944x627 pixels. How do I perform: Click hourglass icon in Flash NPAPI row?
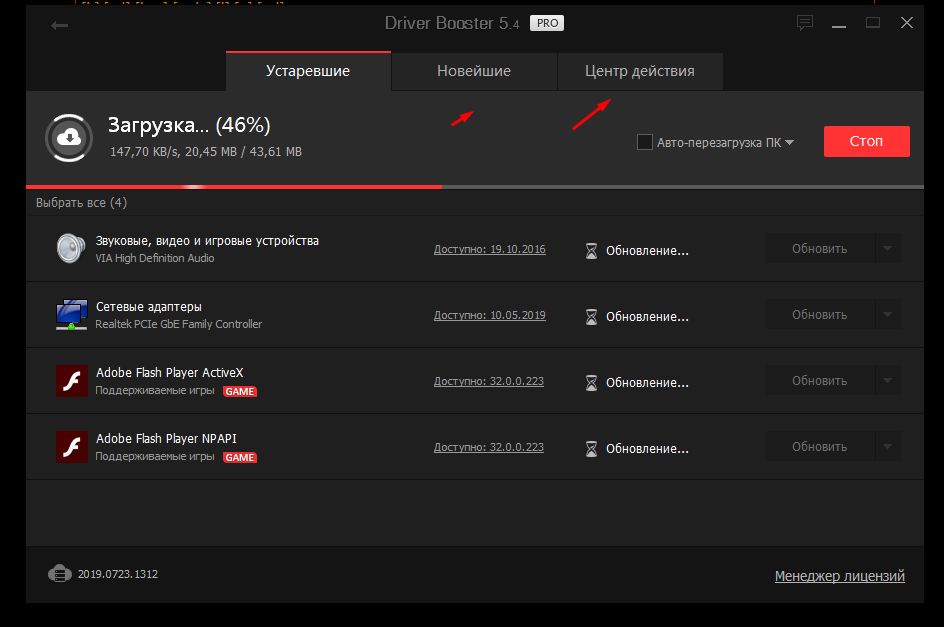pyautogui.click(x=591, y=449)
